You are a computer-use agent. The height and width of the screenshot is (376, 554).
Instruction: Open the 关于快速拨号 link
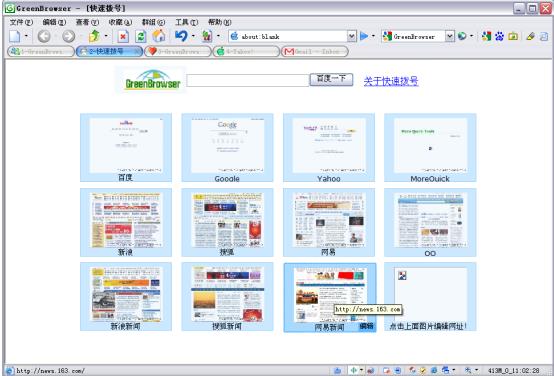pyautogui.click(x=391, y=81)
